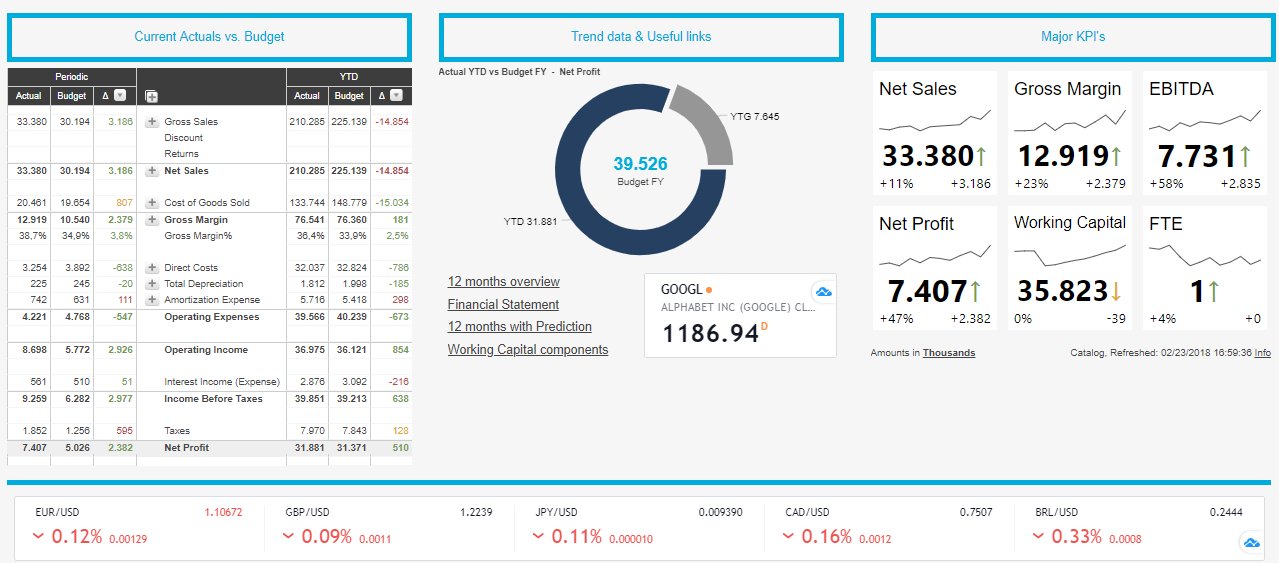Open the 12 months overview link
Screen dimensions: 1279x563
[504, 282]
